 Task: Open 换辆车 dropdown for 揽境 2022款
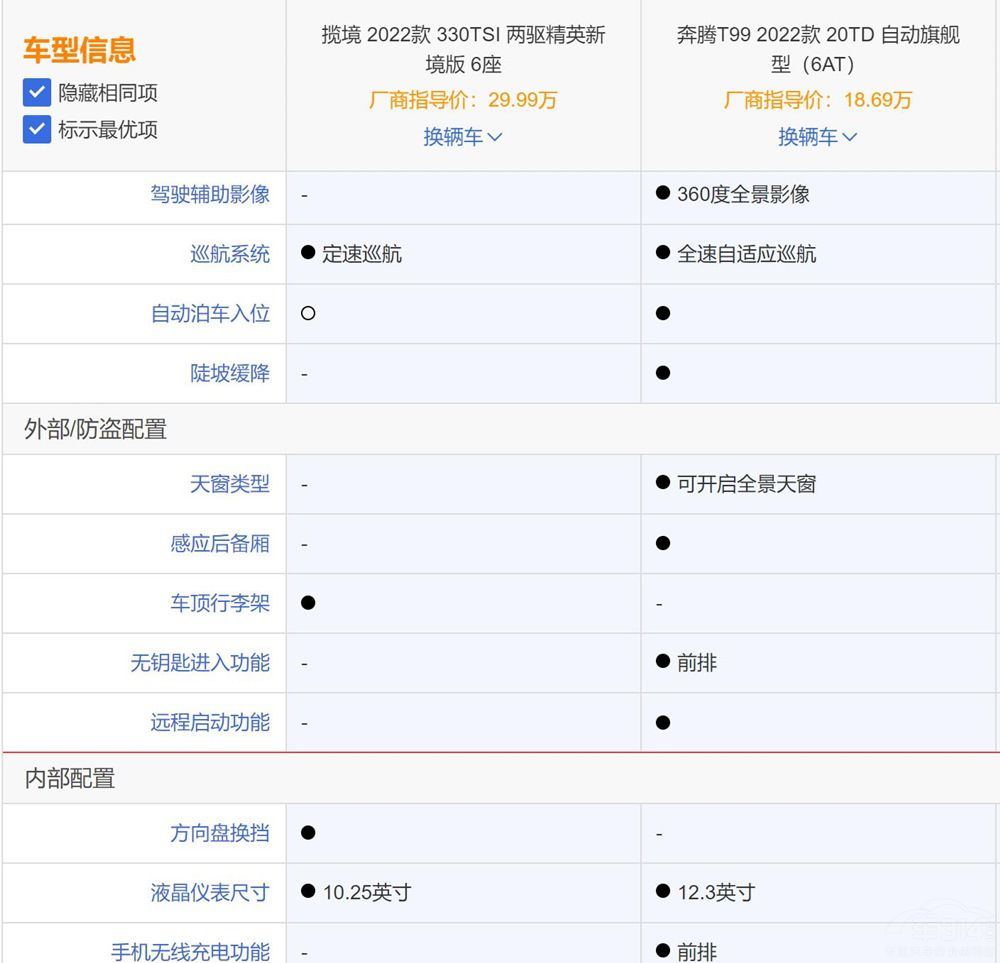click(462, 137)
